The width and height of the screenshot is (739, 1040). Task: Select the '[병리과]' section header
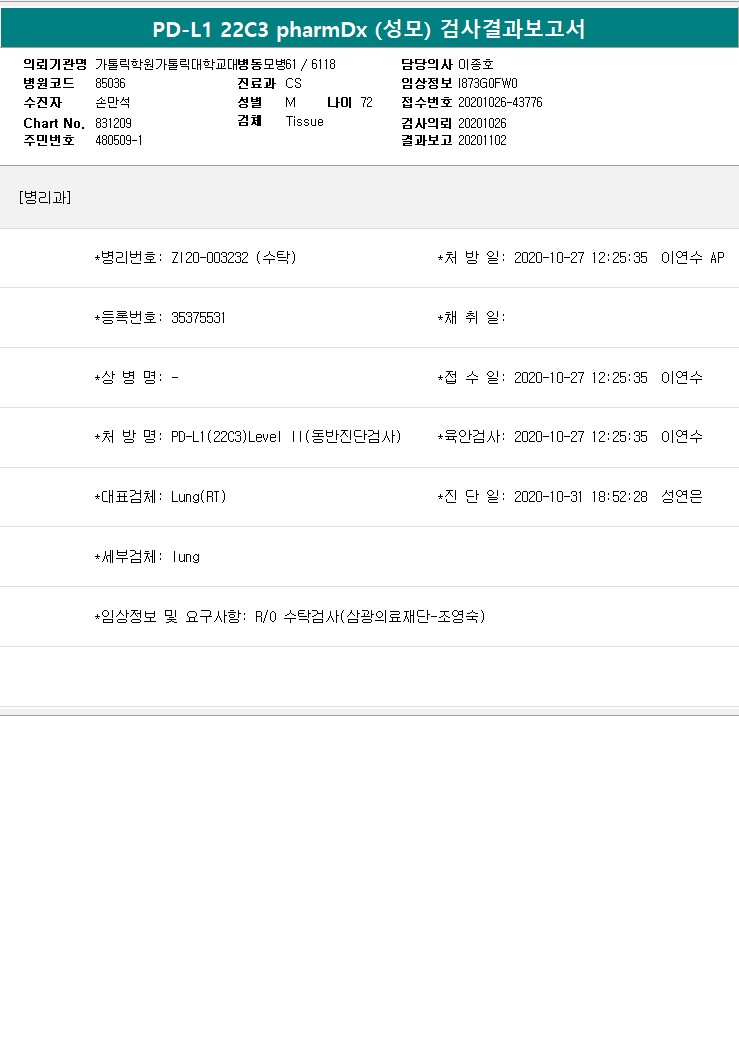[x=45, y=197]
